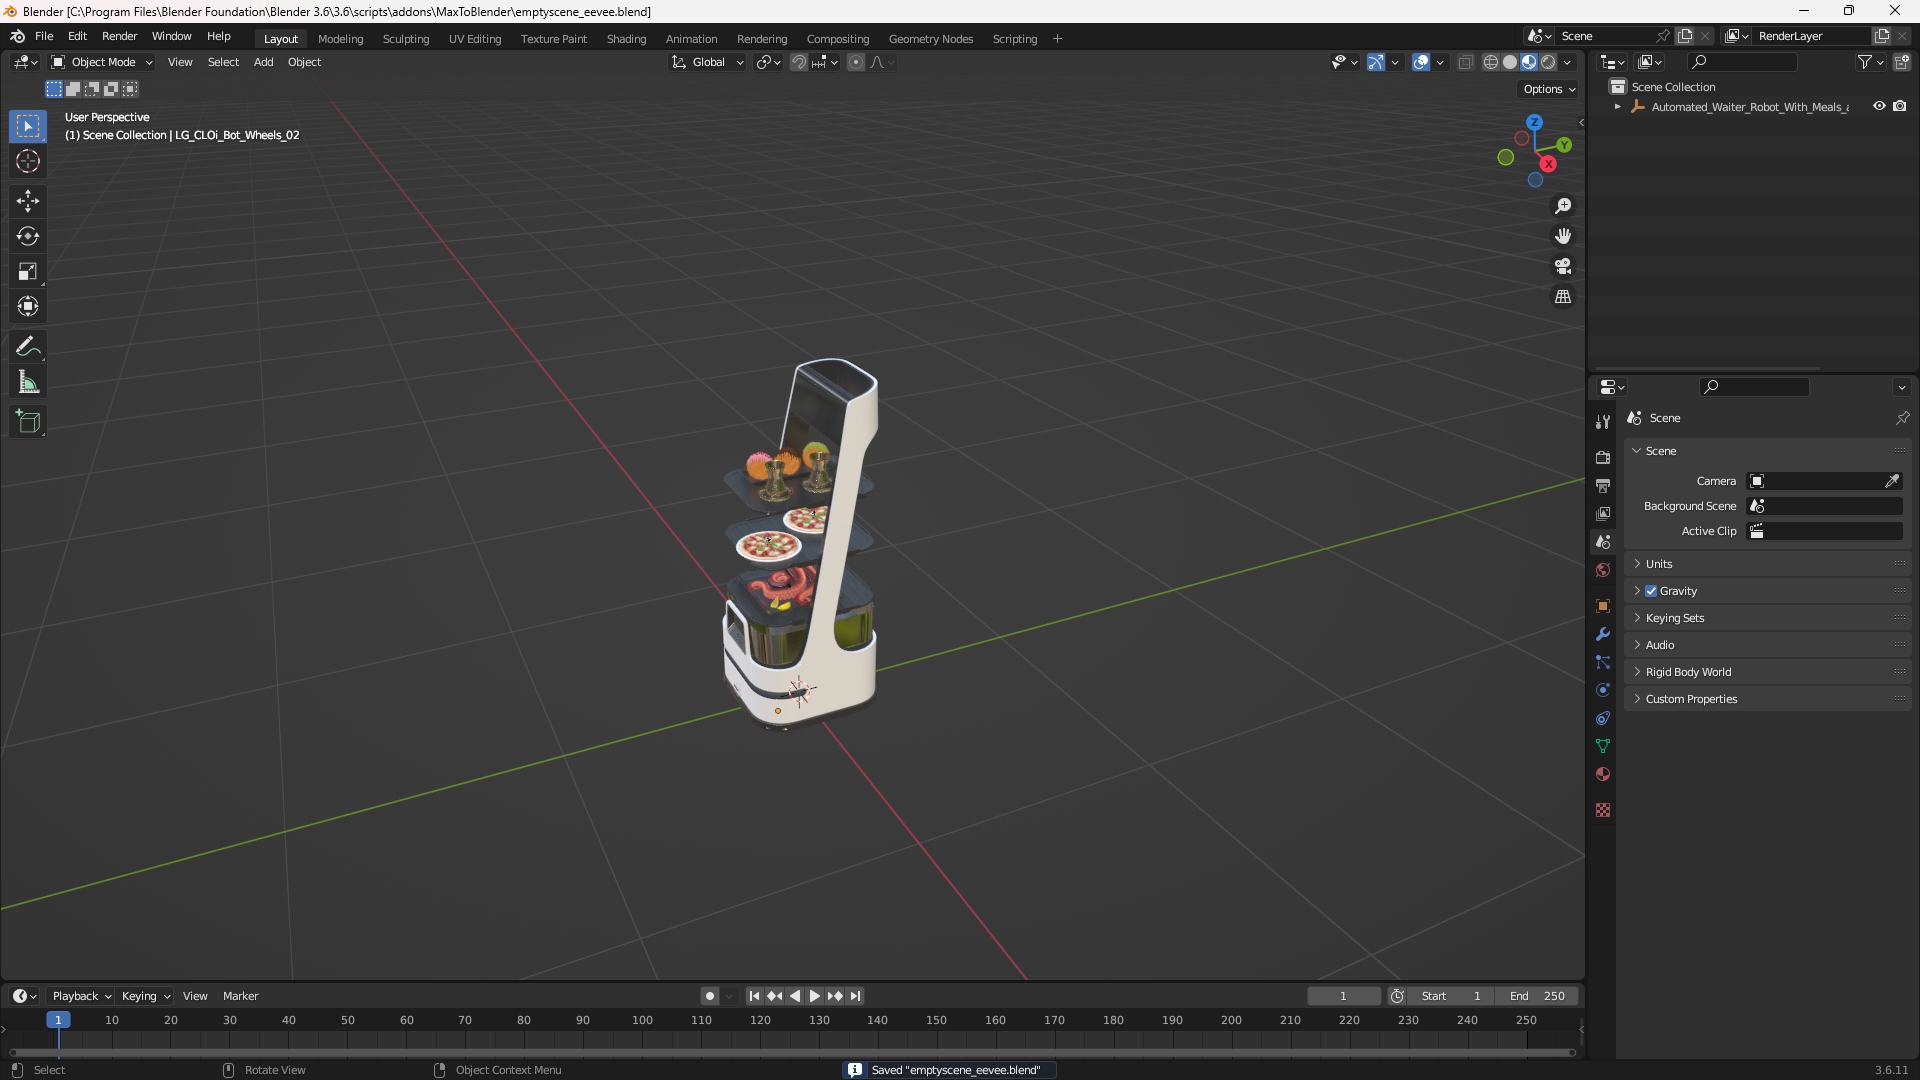Activate the Scale tool
The image size is (1920, 1080).
[28, 271]
